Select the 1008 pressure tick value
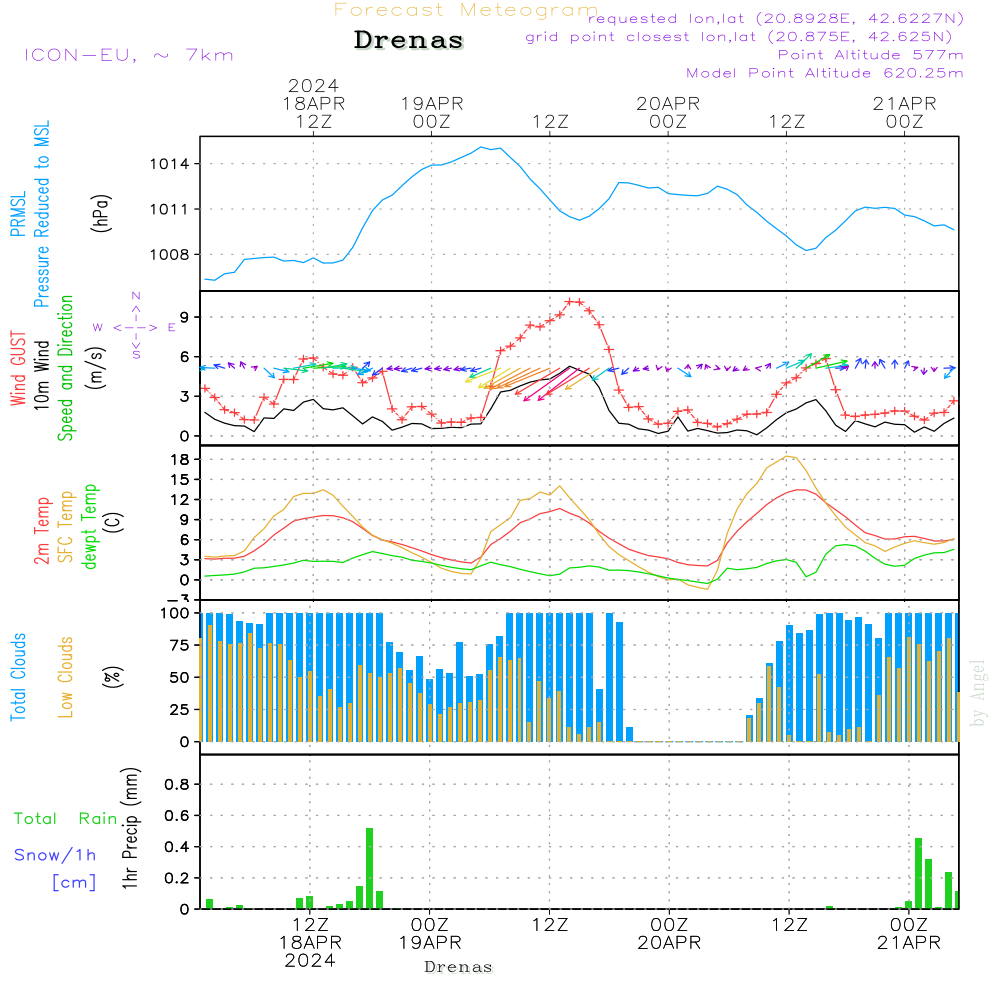This screenshot has width=1000, height=1000. click(x=170, y=255)
